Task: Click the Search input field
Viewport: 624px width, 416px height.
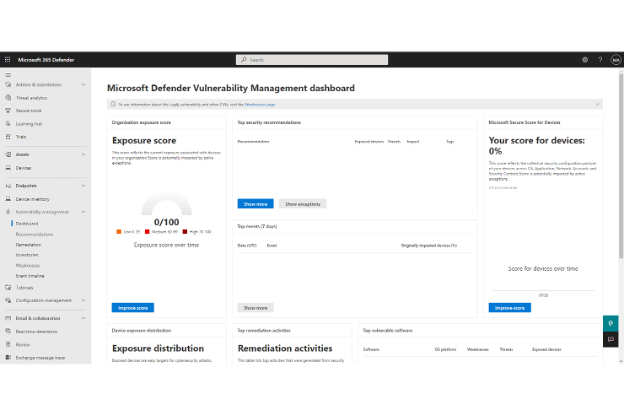Action: click(x=312, y=60)
